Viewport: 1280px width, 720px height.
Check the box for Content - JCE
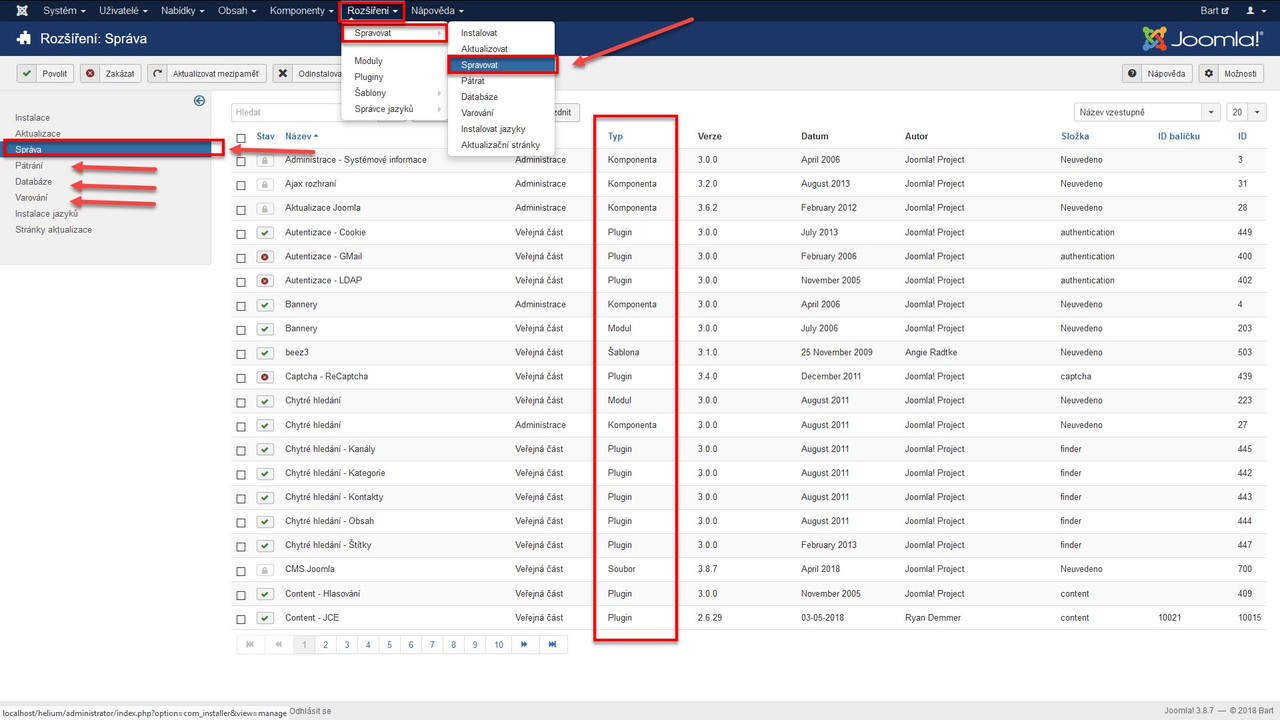[x=241, y=619]
